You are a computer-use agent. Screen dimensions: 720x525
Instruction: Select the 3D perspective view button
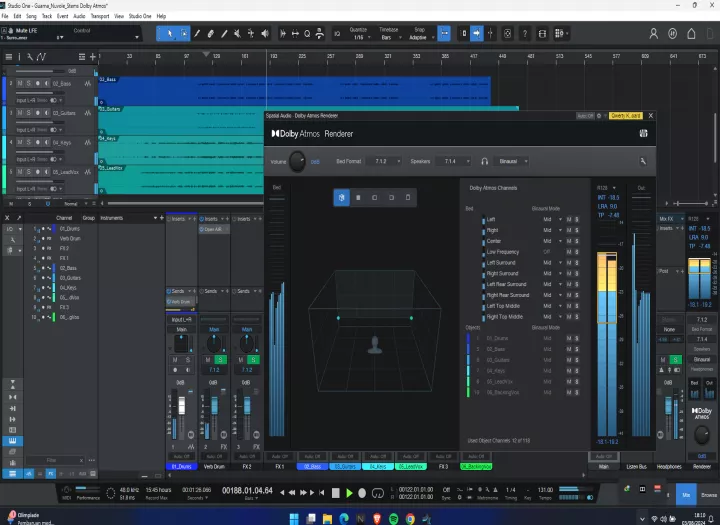click(x=342, y=198)
